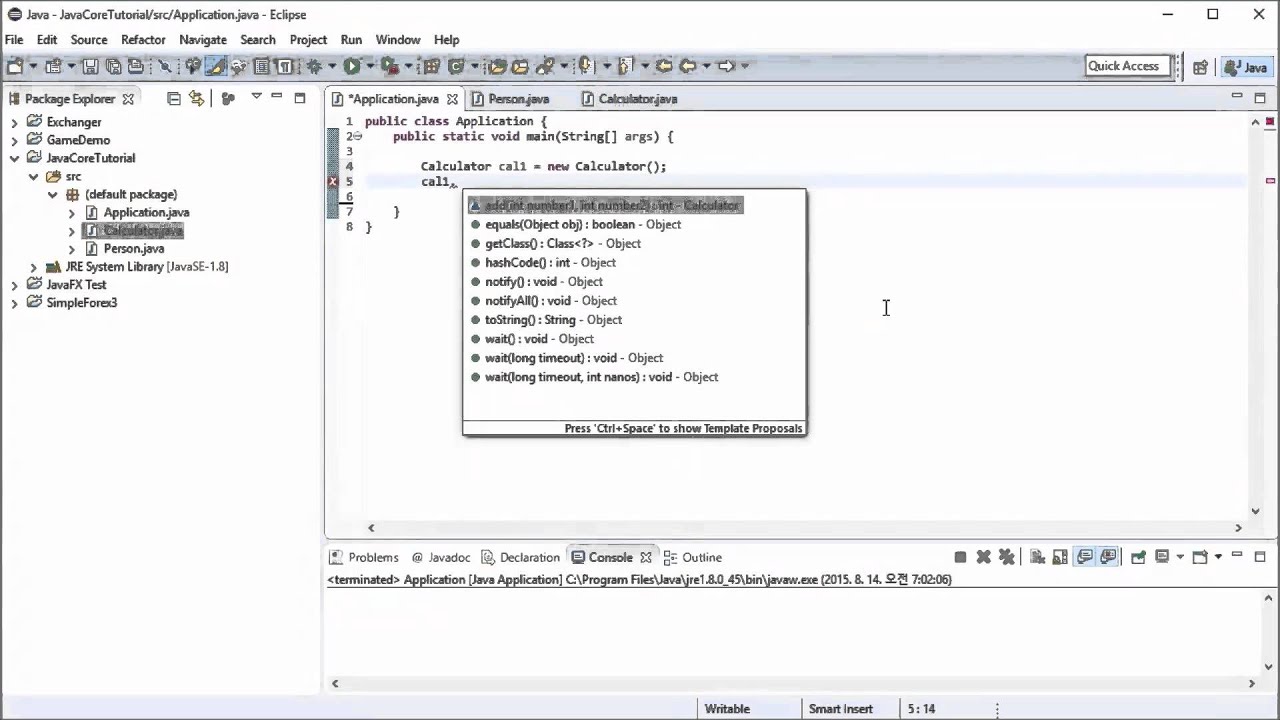Collapse the src folder node
This screenshot has height=720, width=1280.
(x=33, y=176)
